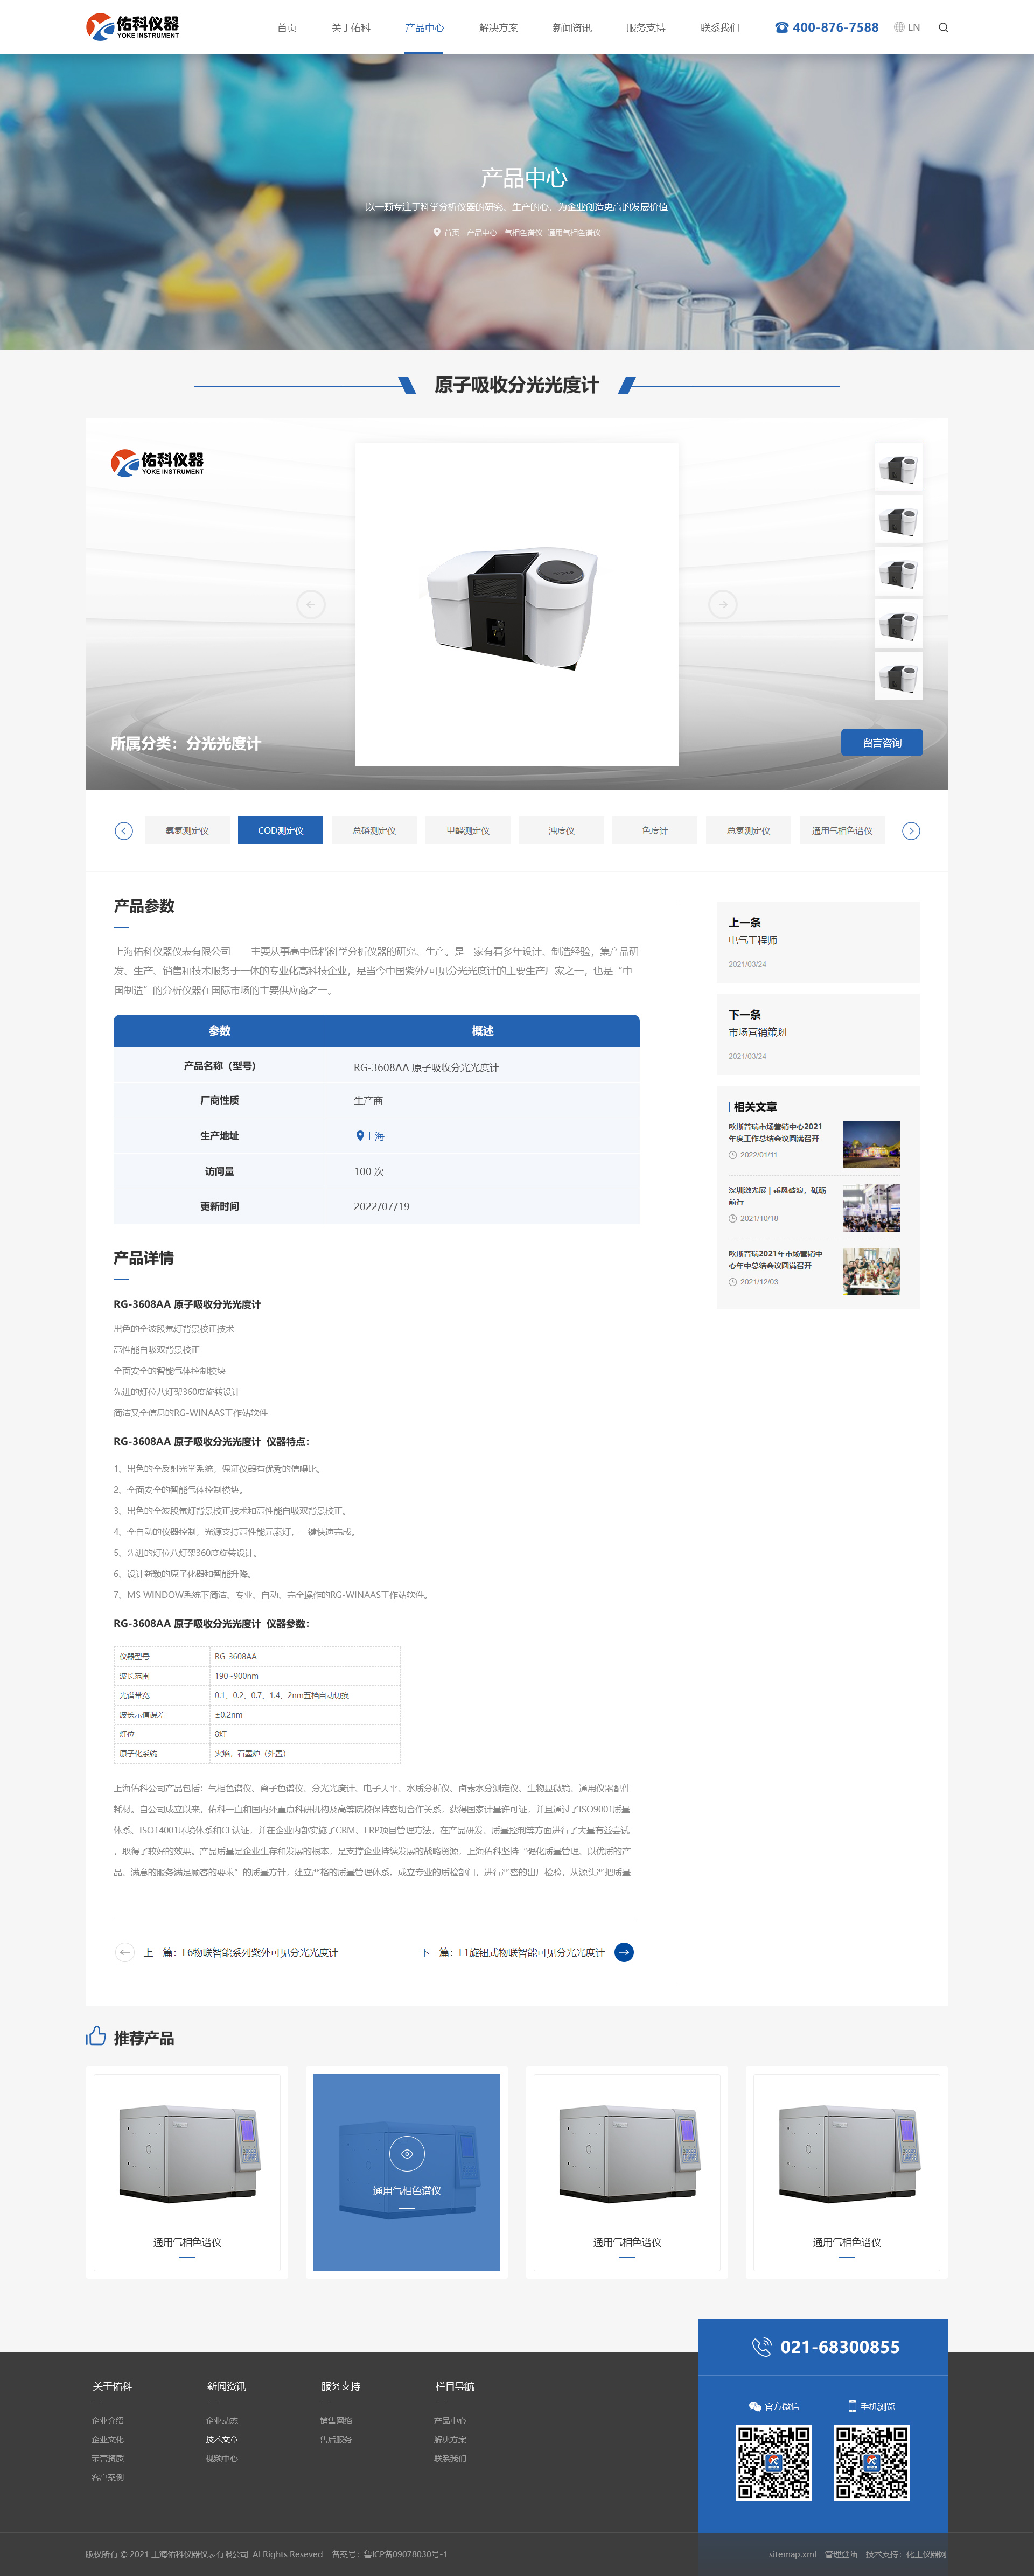Click the ICP record number in footer
The width and height of the screenshot is (1034, 2576).
pos(405,2554)
